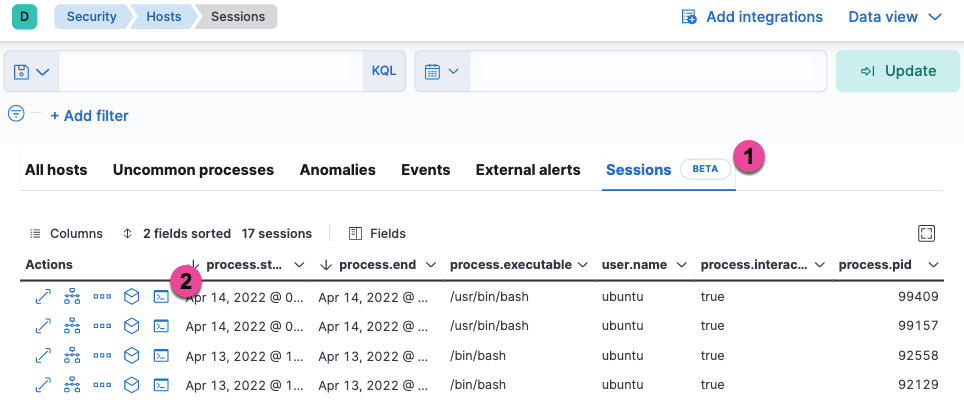Open the saved query dropdown
This screenshot has height=404, width=964.
[32, 72]
